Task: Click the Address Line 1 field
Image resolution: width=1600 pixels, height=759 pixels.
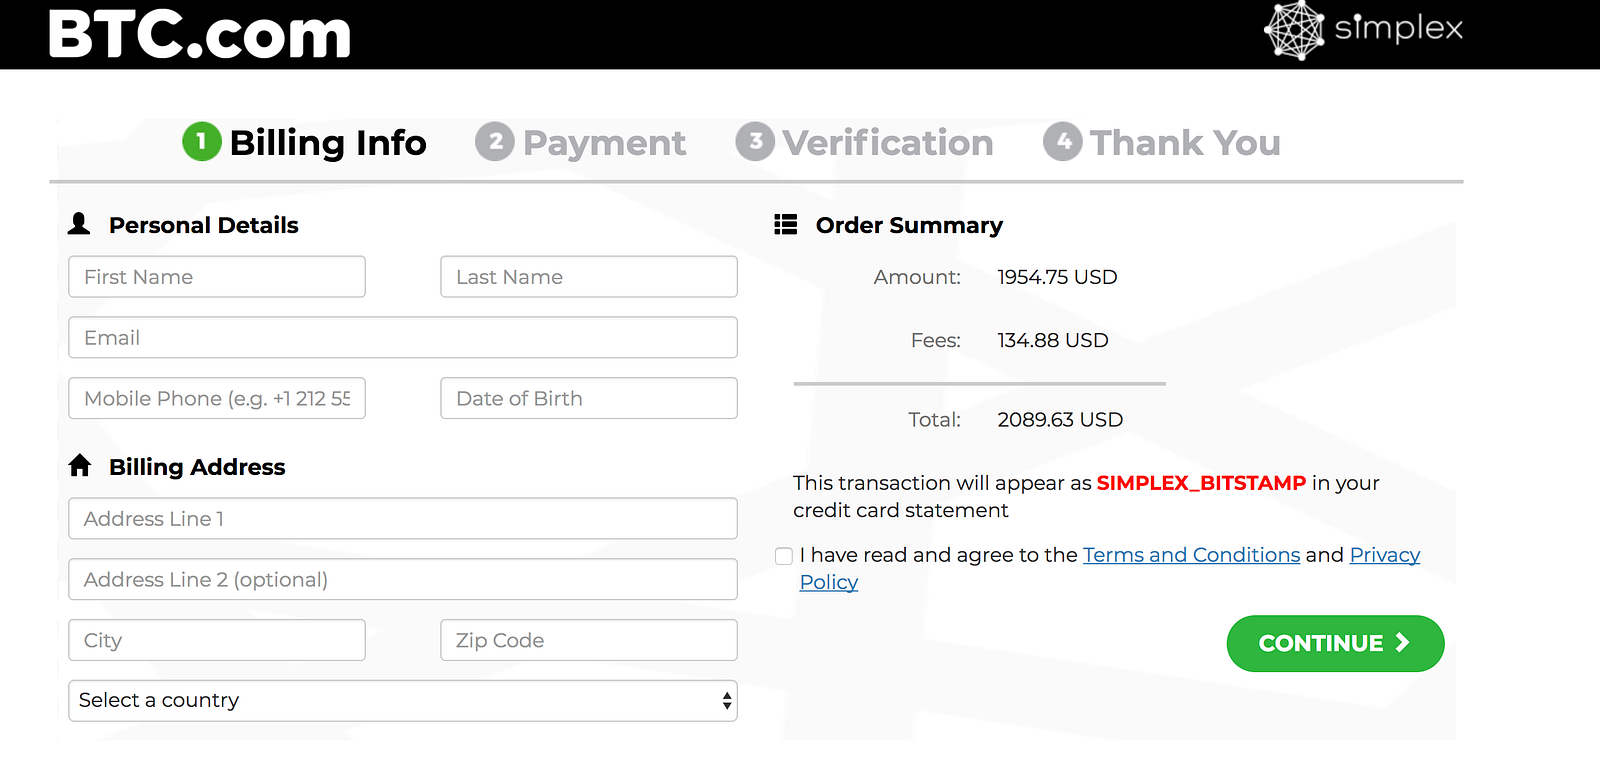Action: 402,519
